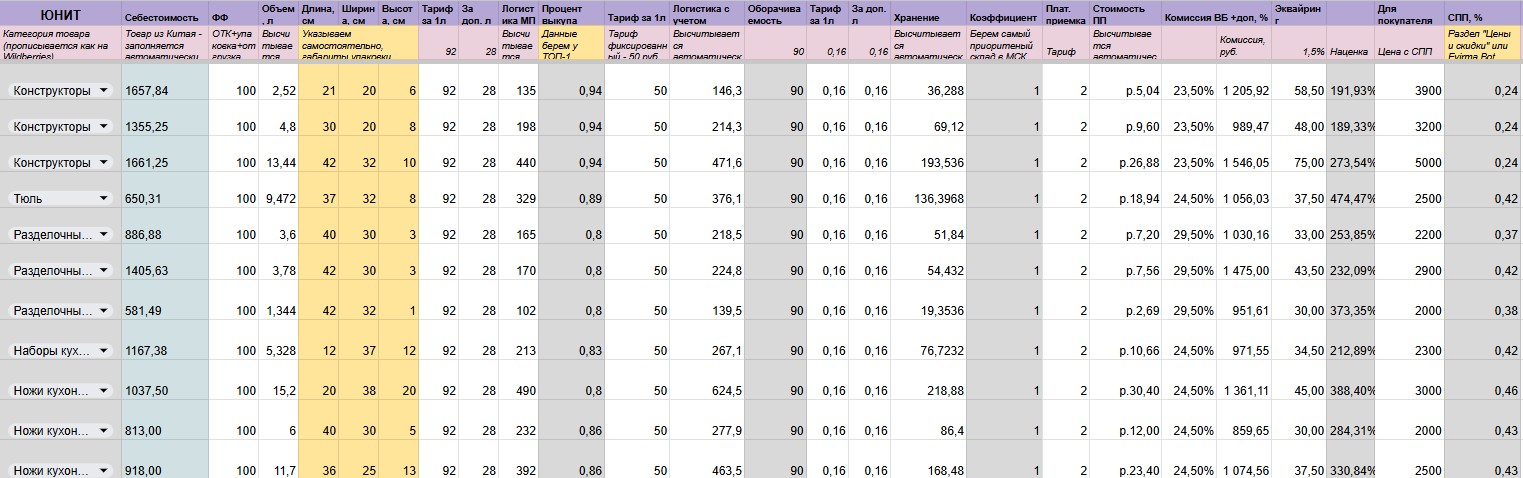The height and width of the screenshot is (478, 1523).
Task: Select the Процент выкупа column header
Action: coord(571,14)
